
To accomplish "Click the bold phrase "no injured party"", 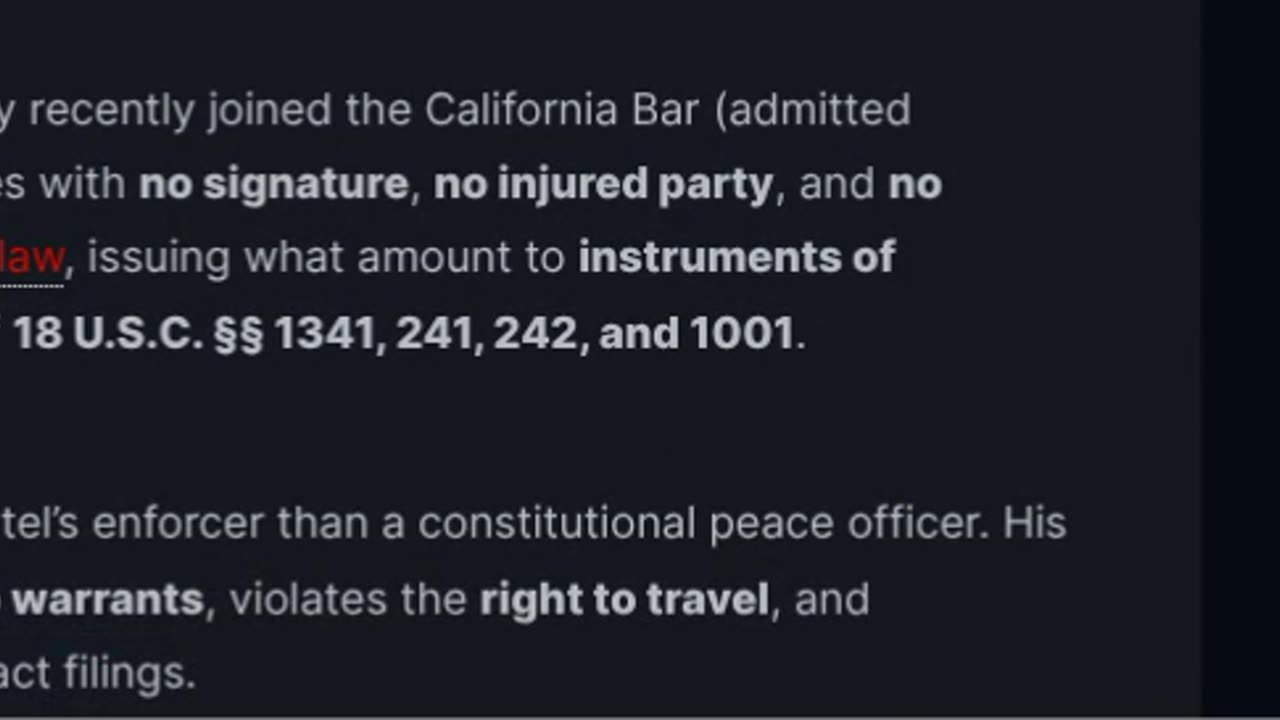I will click(603, 184).
